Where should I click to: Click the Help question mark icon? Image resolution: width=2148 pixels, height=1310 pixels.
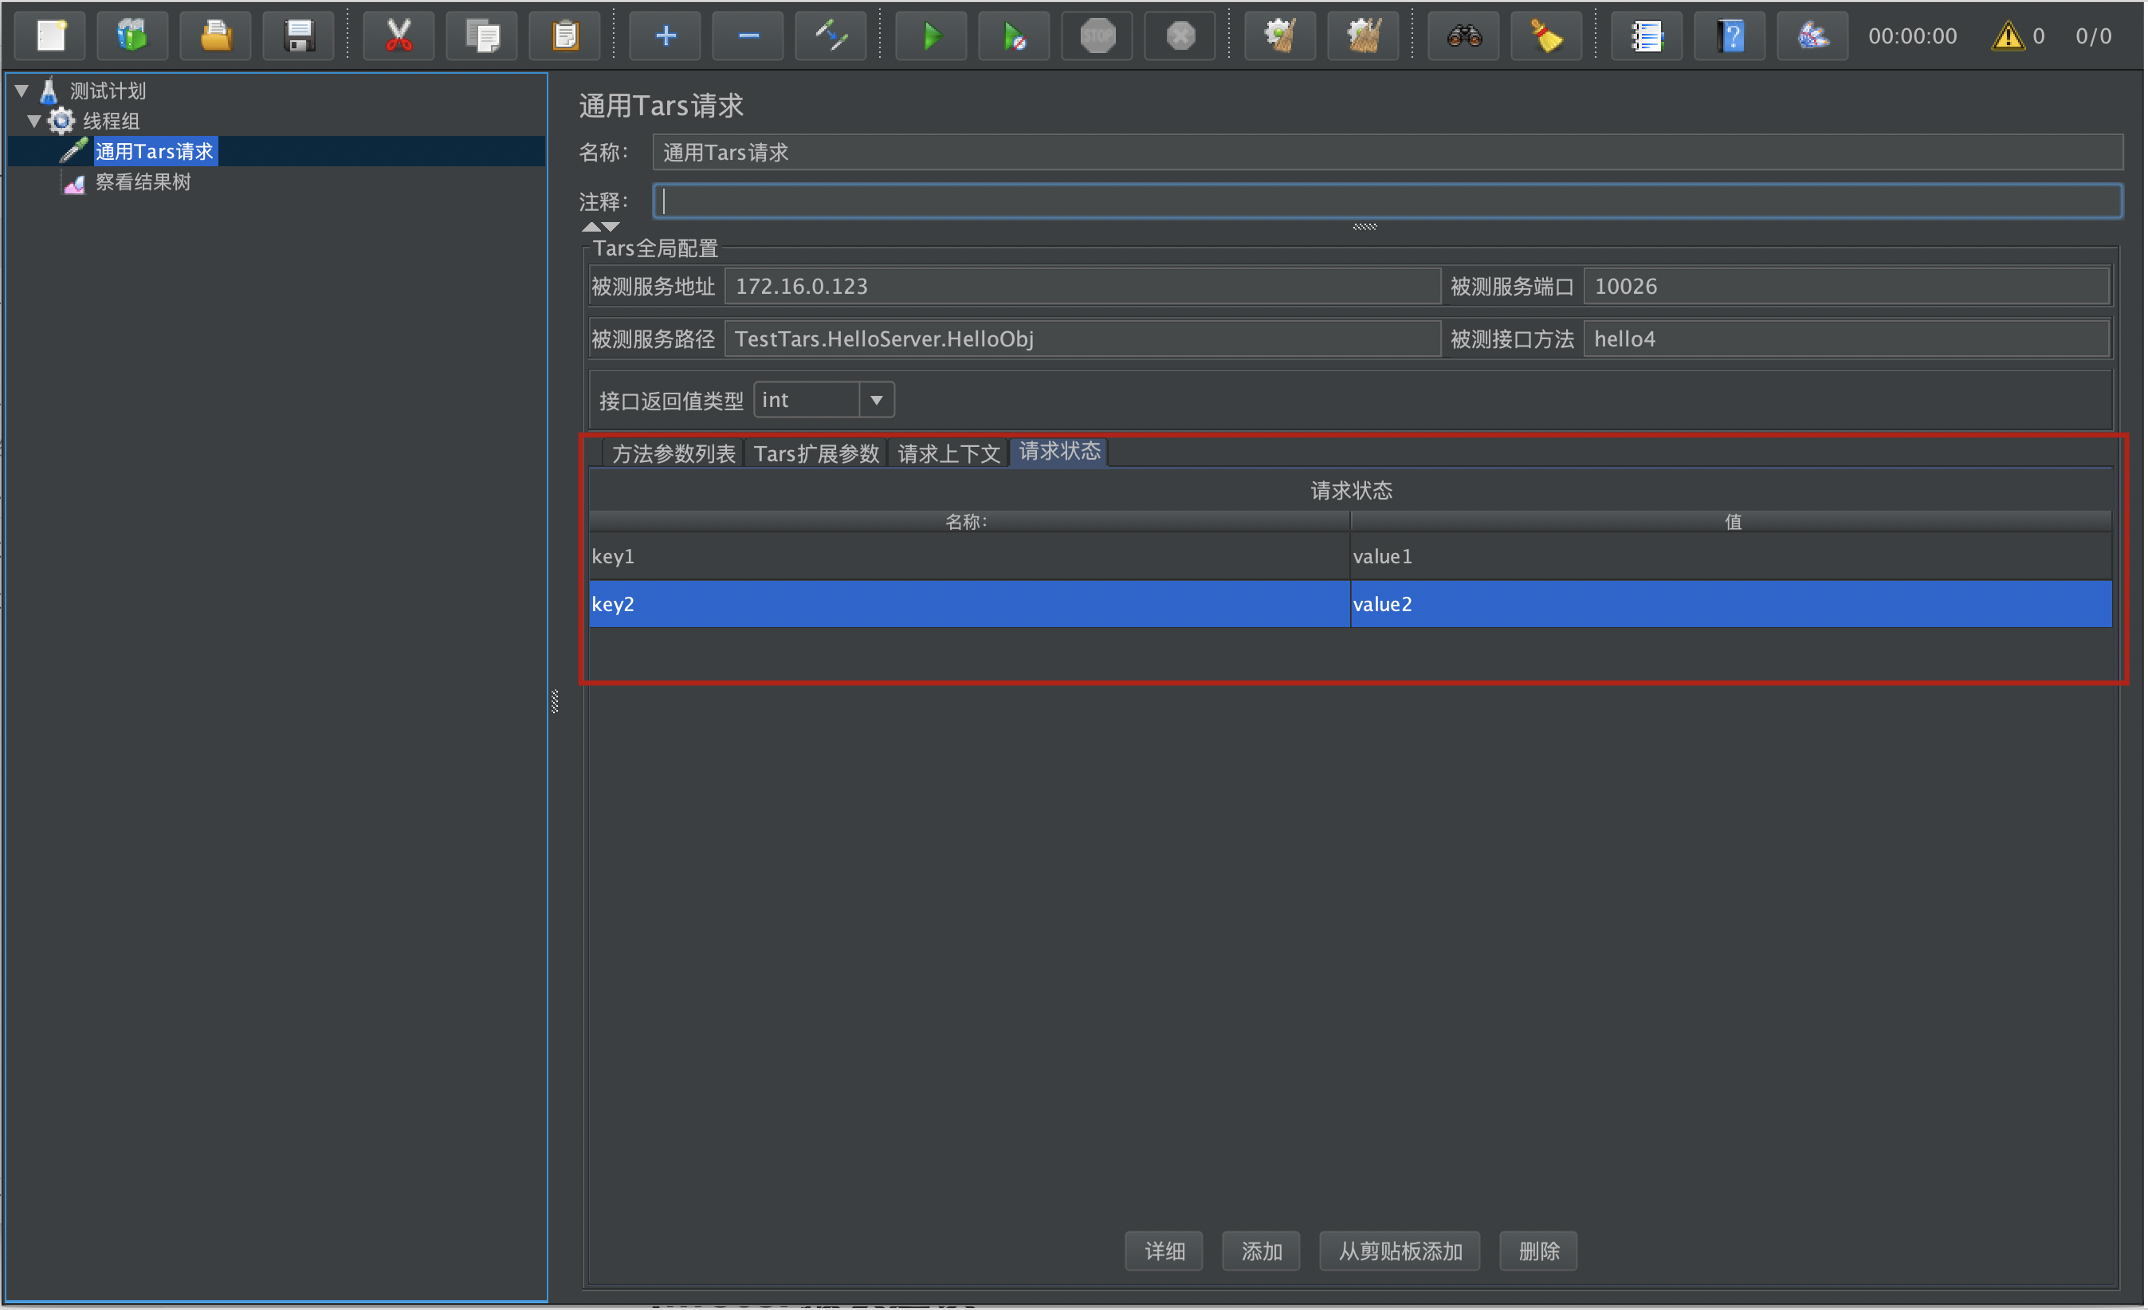pyautogui.click(x=1730, y=36)
